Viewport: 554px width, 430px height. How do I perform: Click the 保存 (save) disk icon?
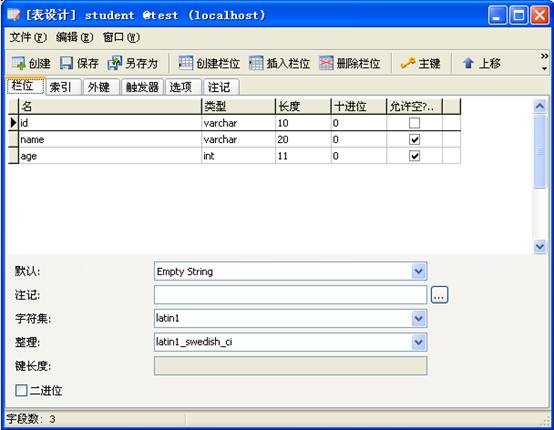click(66, 63)
